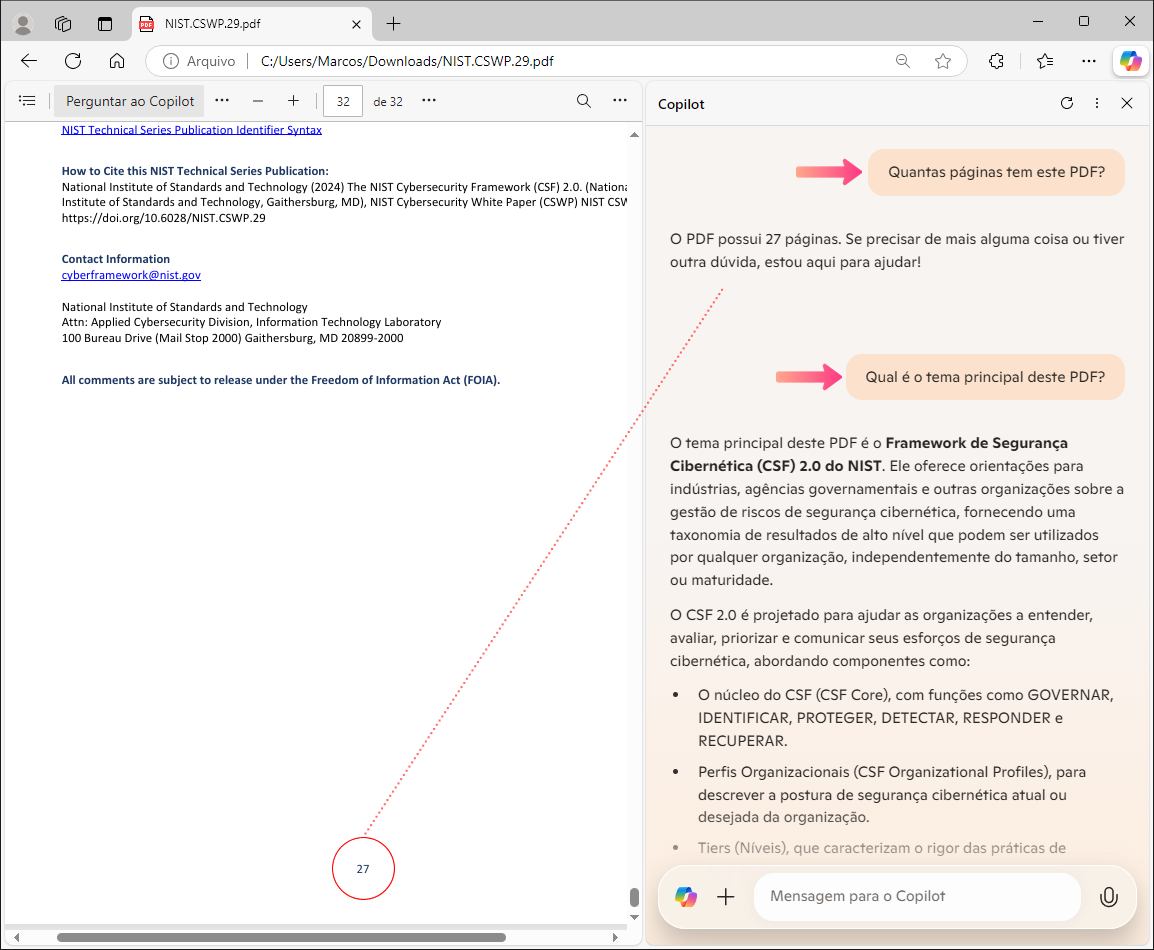Click the Mensagem para o Copilot field

[x=917, y=896]
